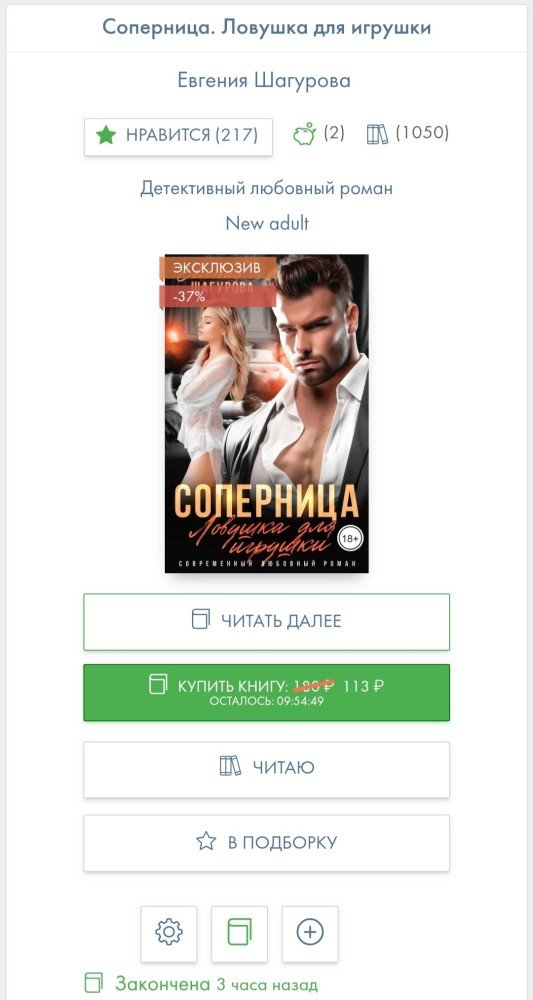Click the title Соперница. Ловушка для игрушки

[266, 27]
